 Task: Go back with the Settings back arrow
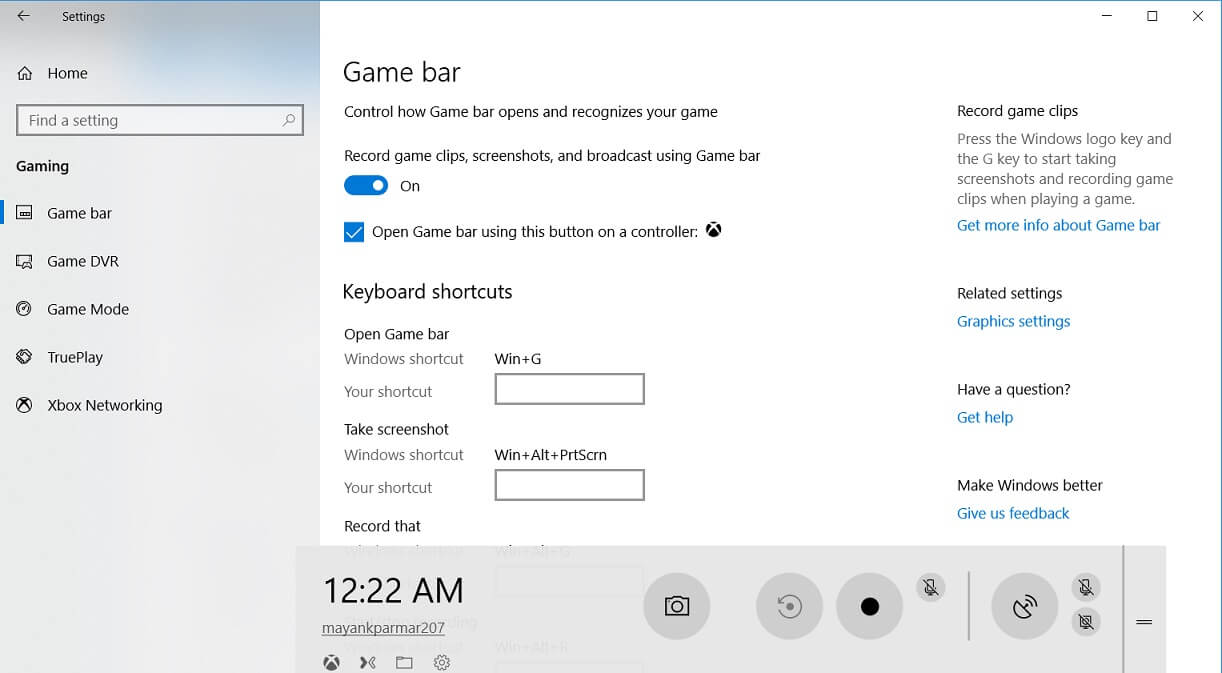(24, 16)
